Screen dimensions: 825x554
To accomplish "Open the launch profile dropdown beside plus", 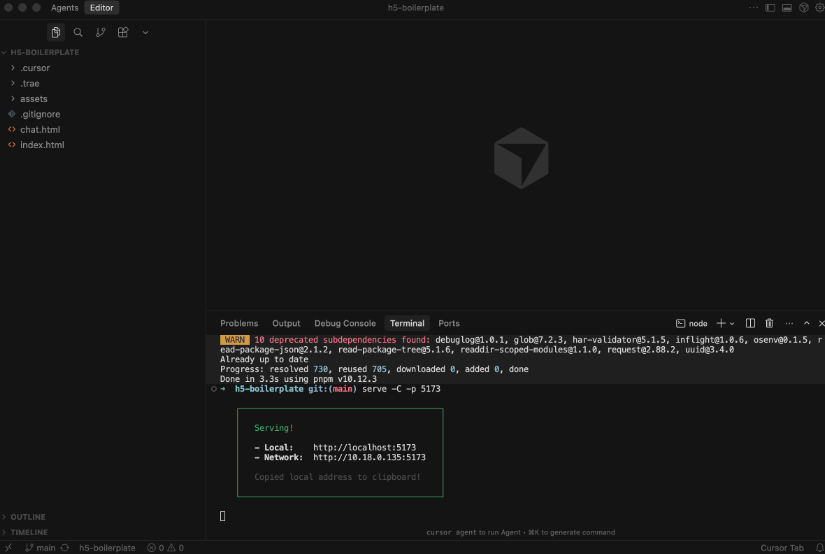I will [732, 323].
